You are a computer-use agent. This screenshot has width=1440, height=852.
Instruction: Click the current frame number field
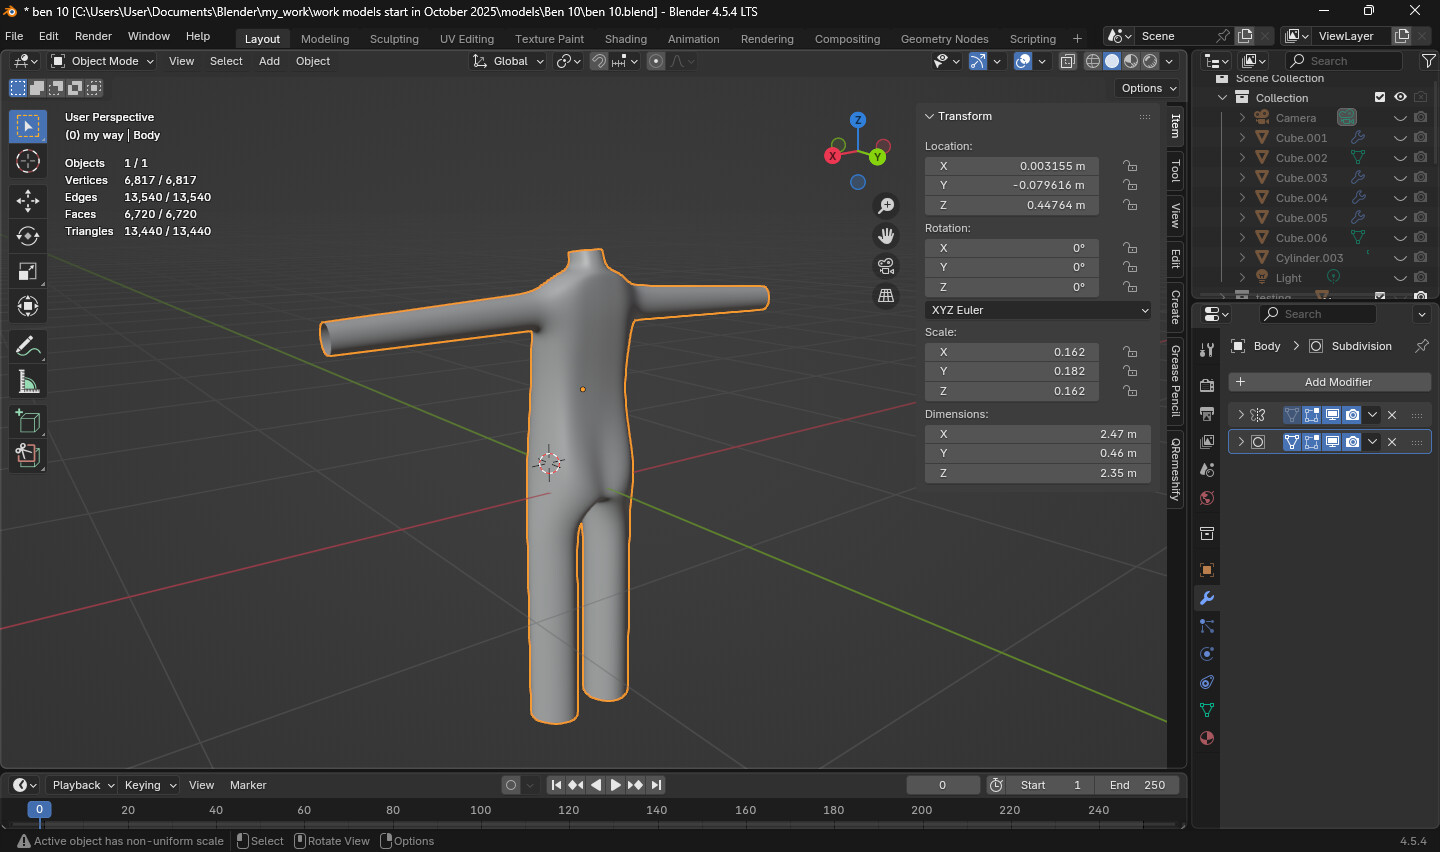coord(943,785)
